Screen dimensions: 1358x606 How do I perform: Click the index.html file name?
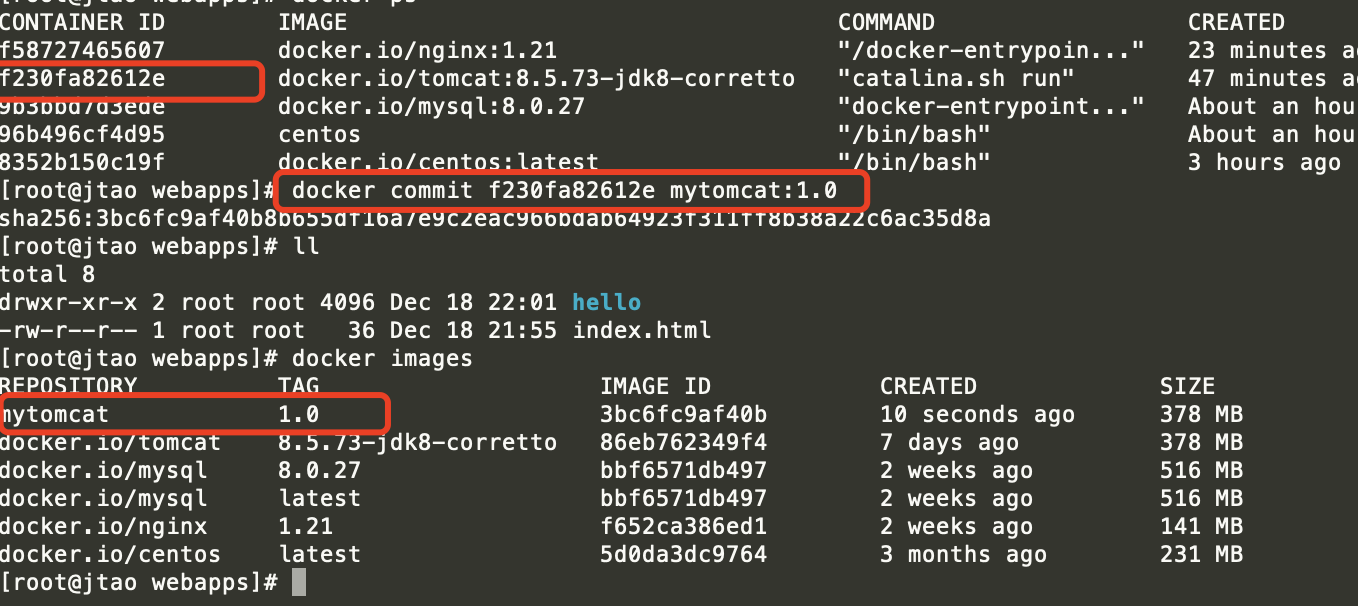pos(641,330)
